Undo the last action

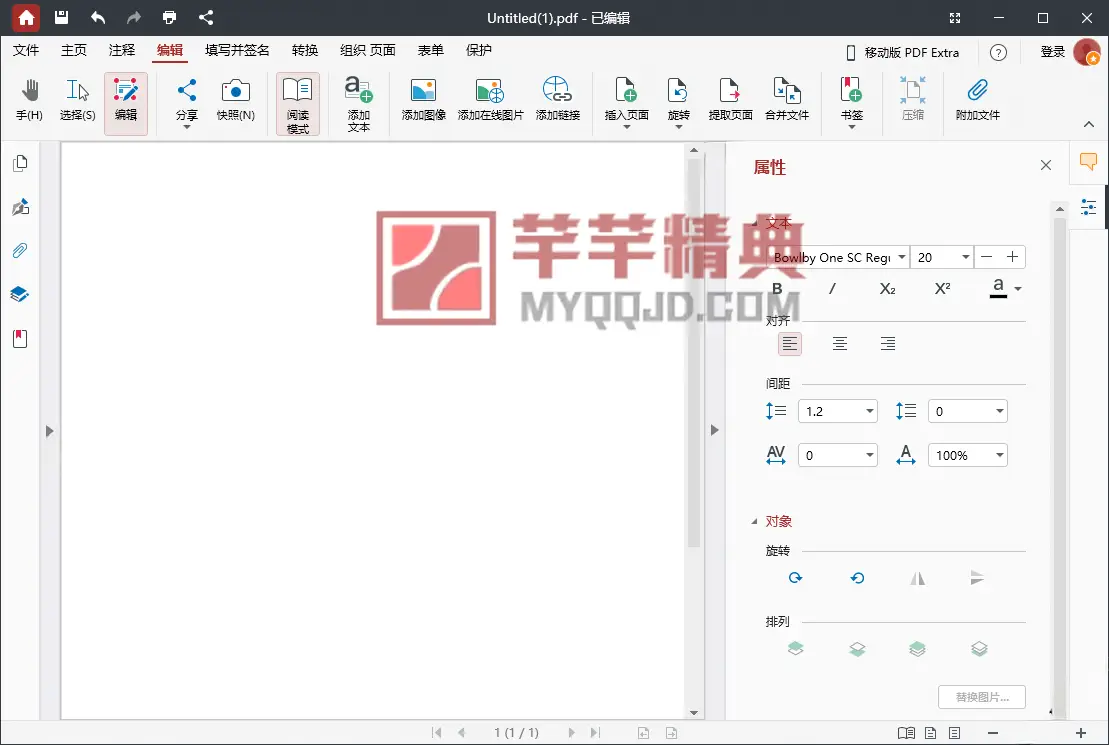pos(98,18)
